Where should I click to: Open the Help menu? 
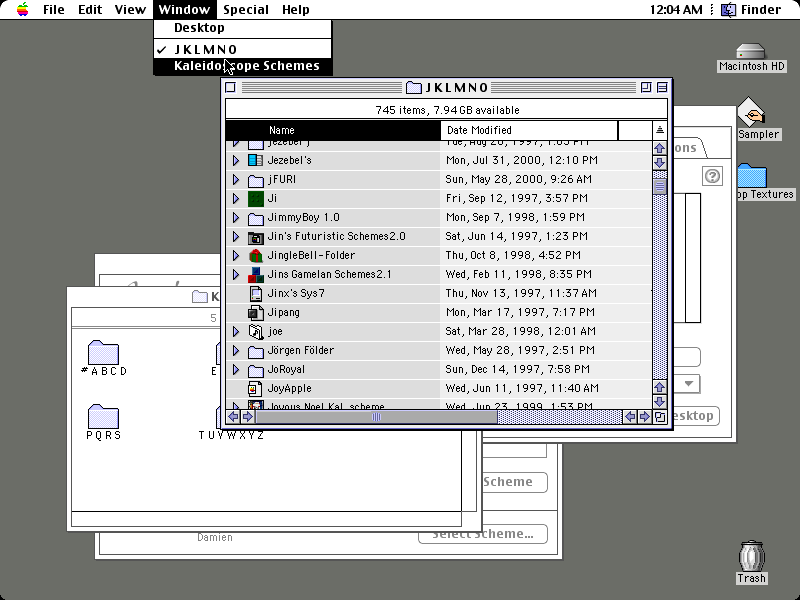tap(296, 9)
